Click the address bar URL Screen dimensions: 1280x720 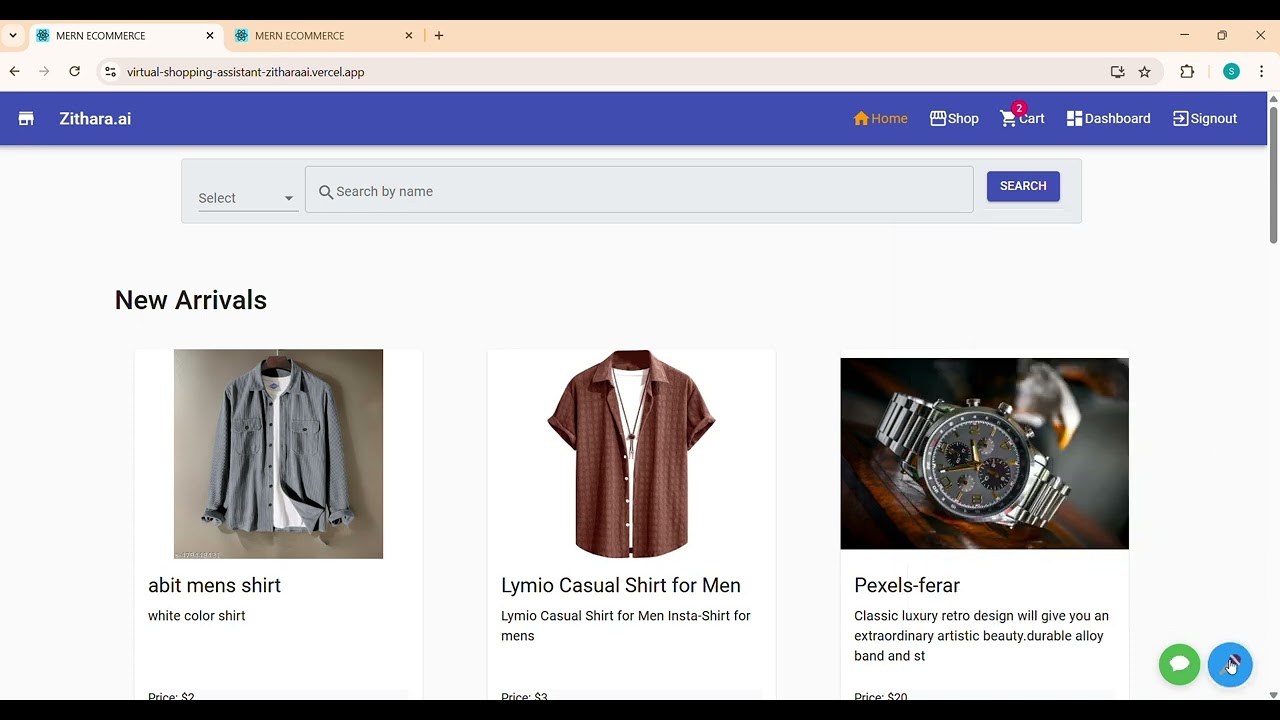(x=245, y=72)
